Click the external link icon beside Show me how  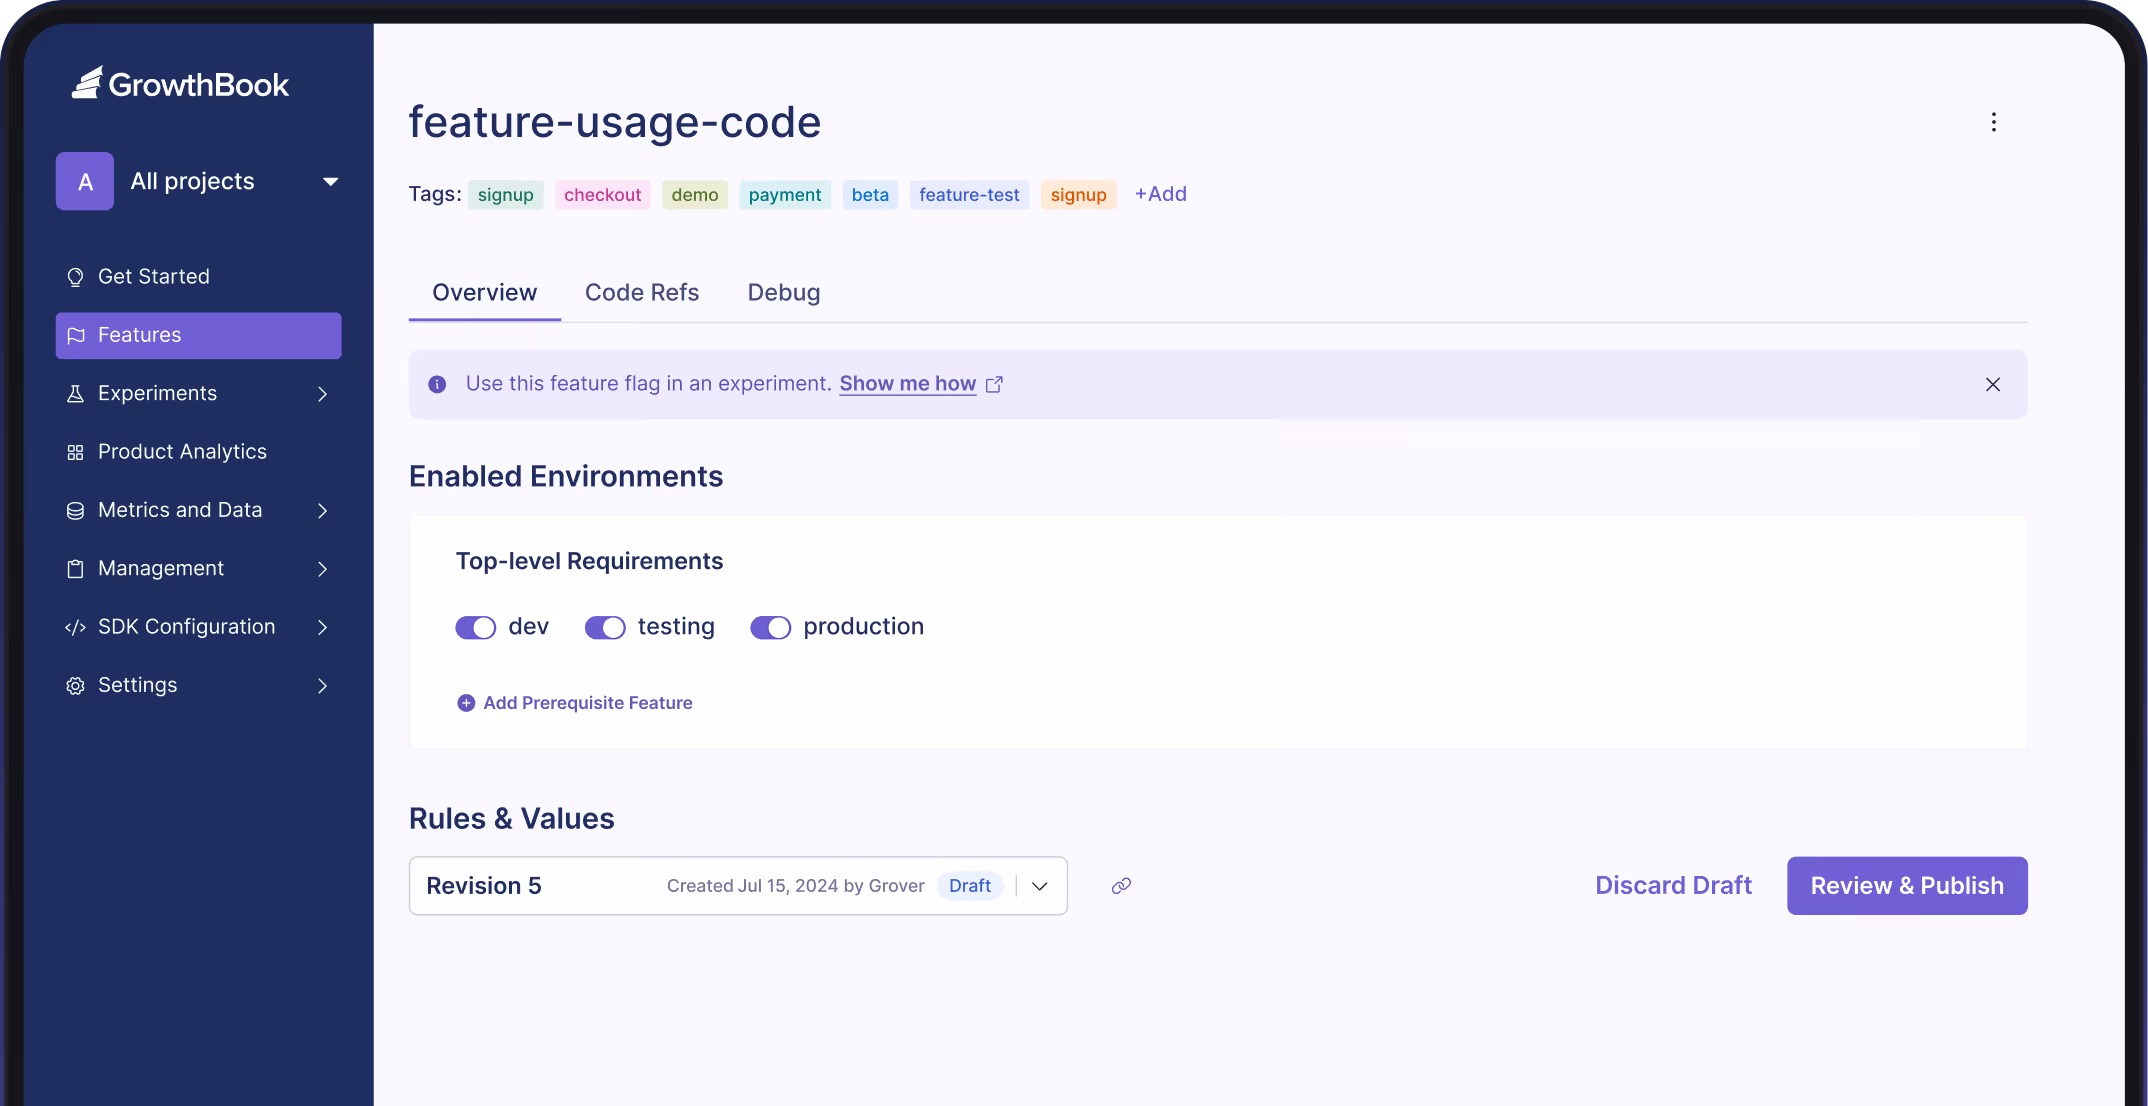[994, 384]
